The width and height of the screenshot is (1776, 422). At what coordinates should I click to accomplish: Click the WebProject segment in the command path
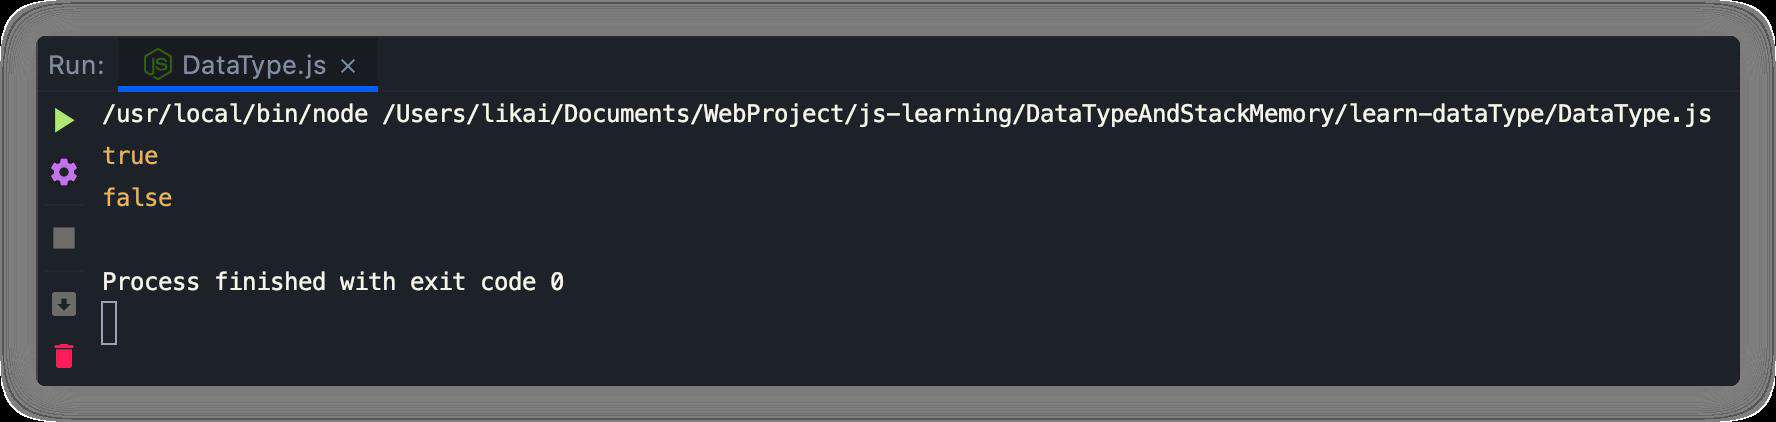(773, 114)
